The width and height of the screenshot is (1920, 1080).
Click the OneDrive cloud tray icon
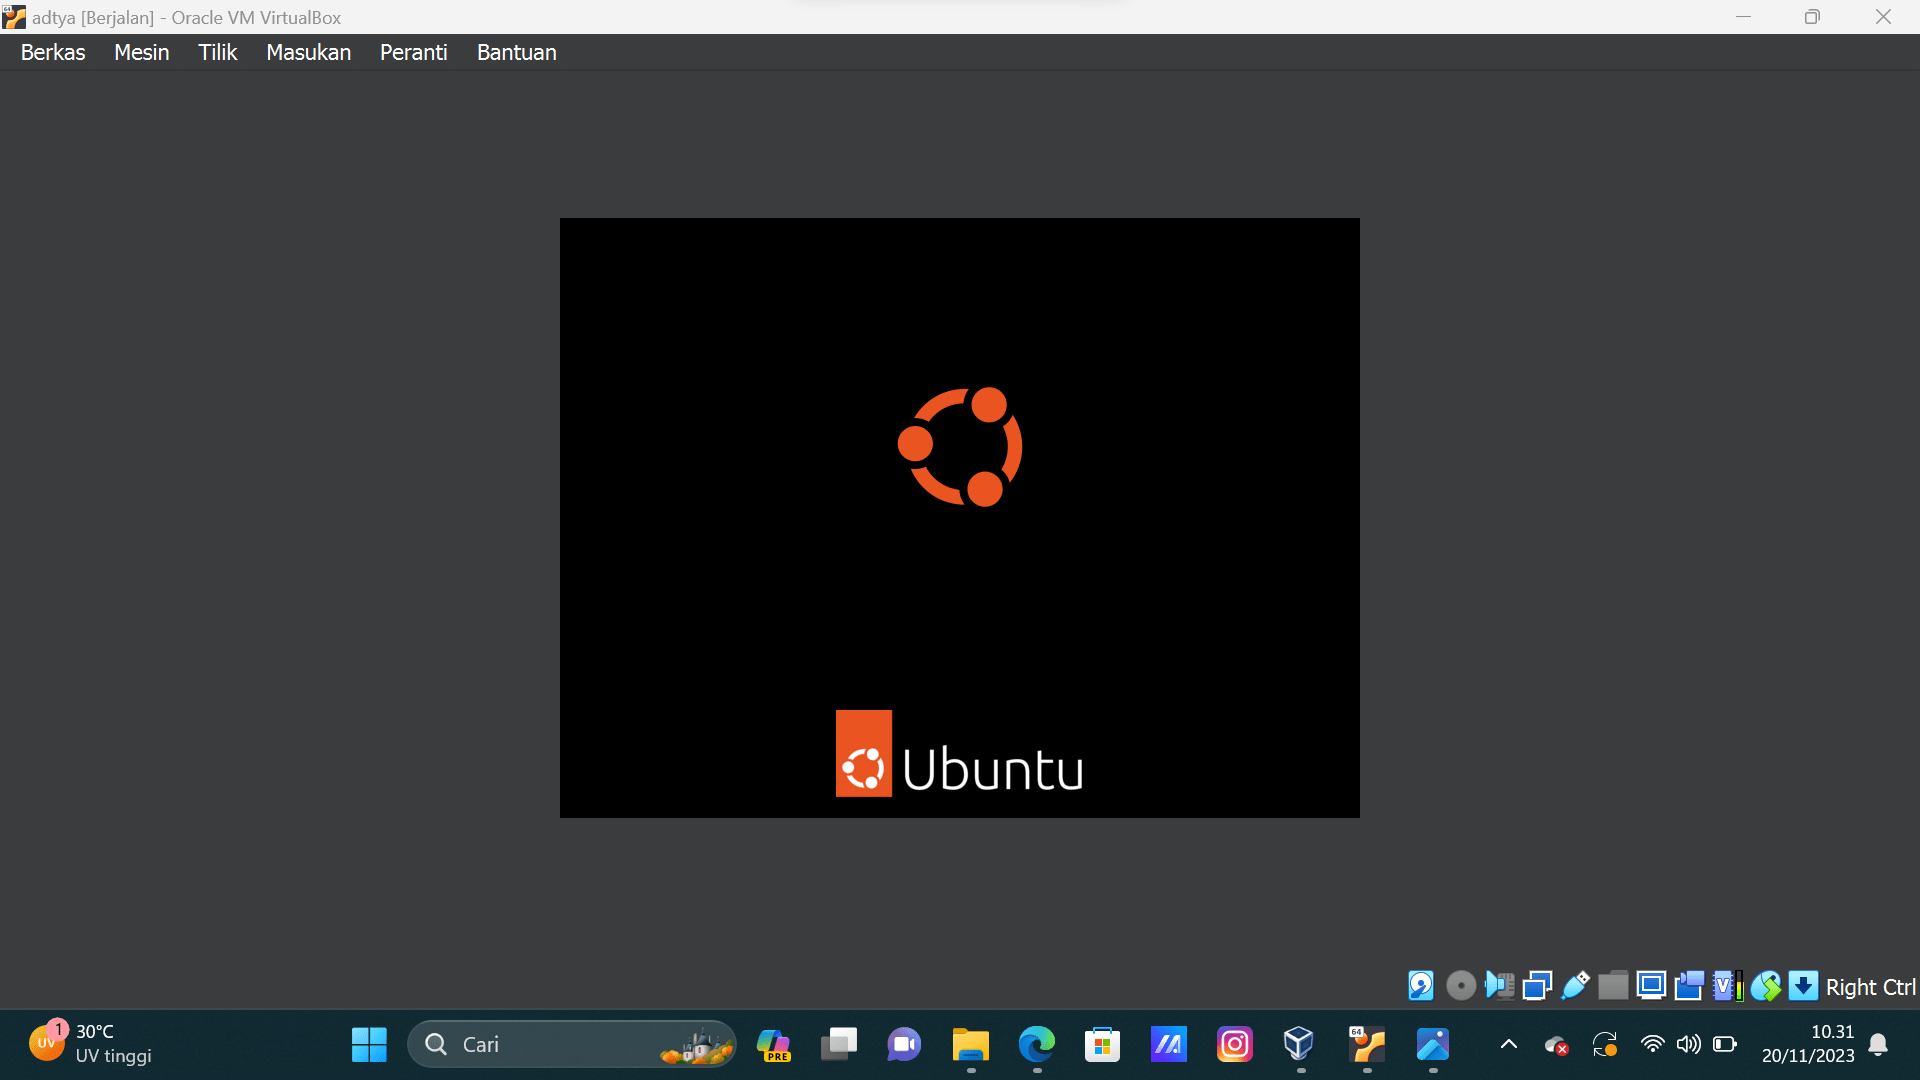point(1556,1045)
